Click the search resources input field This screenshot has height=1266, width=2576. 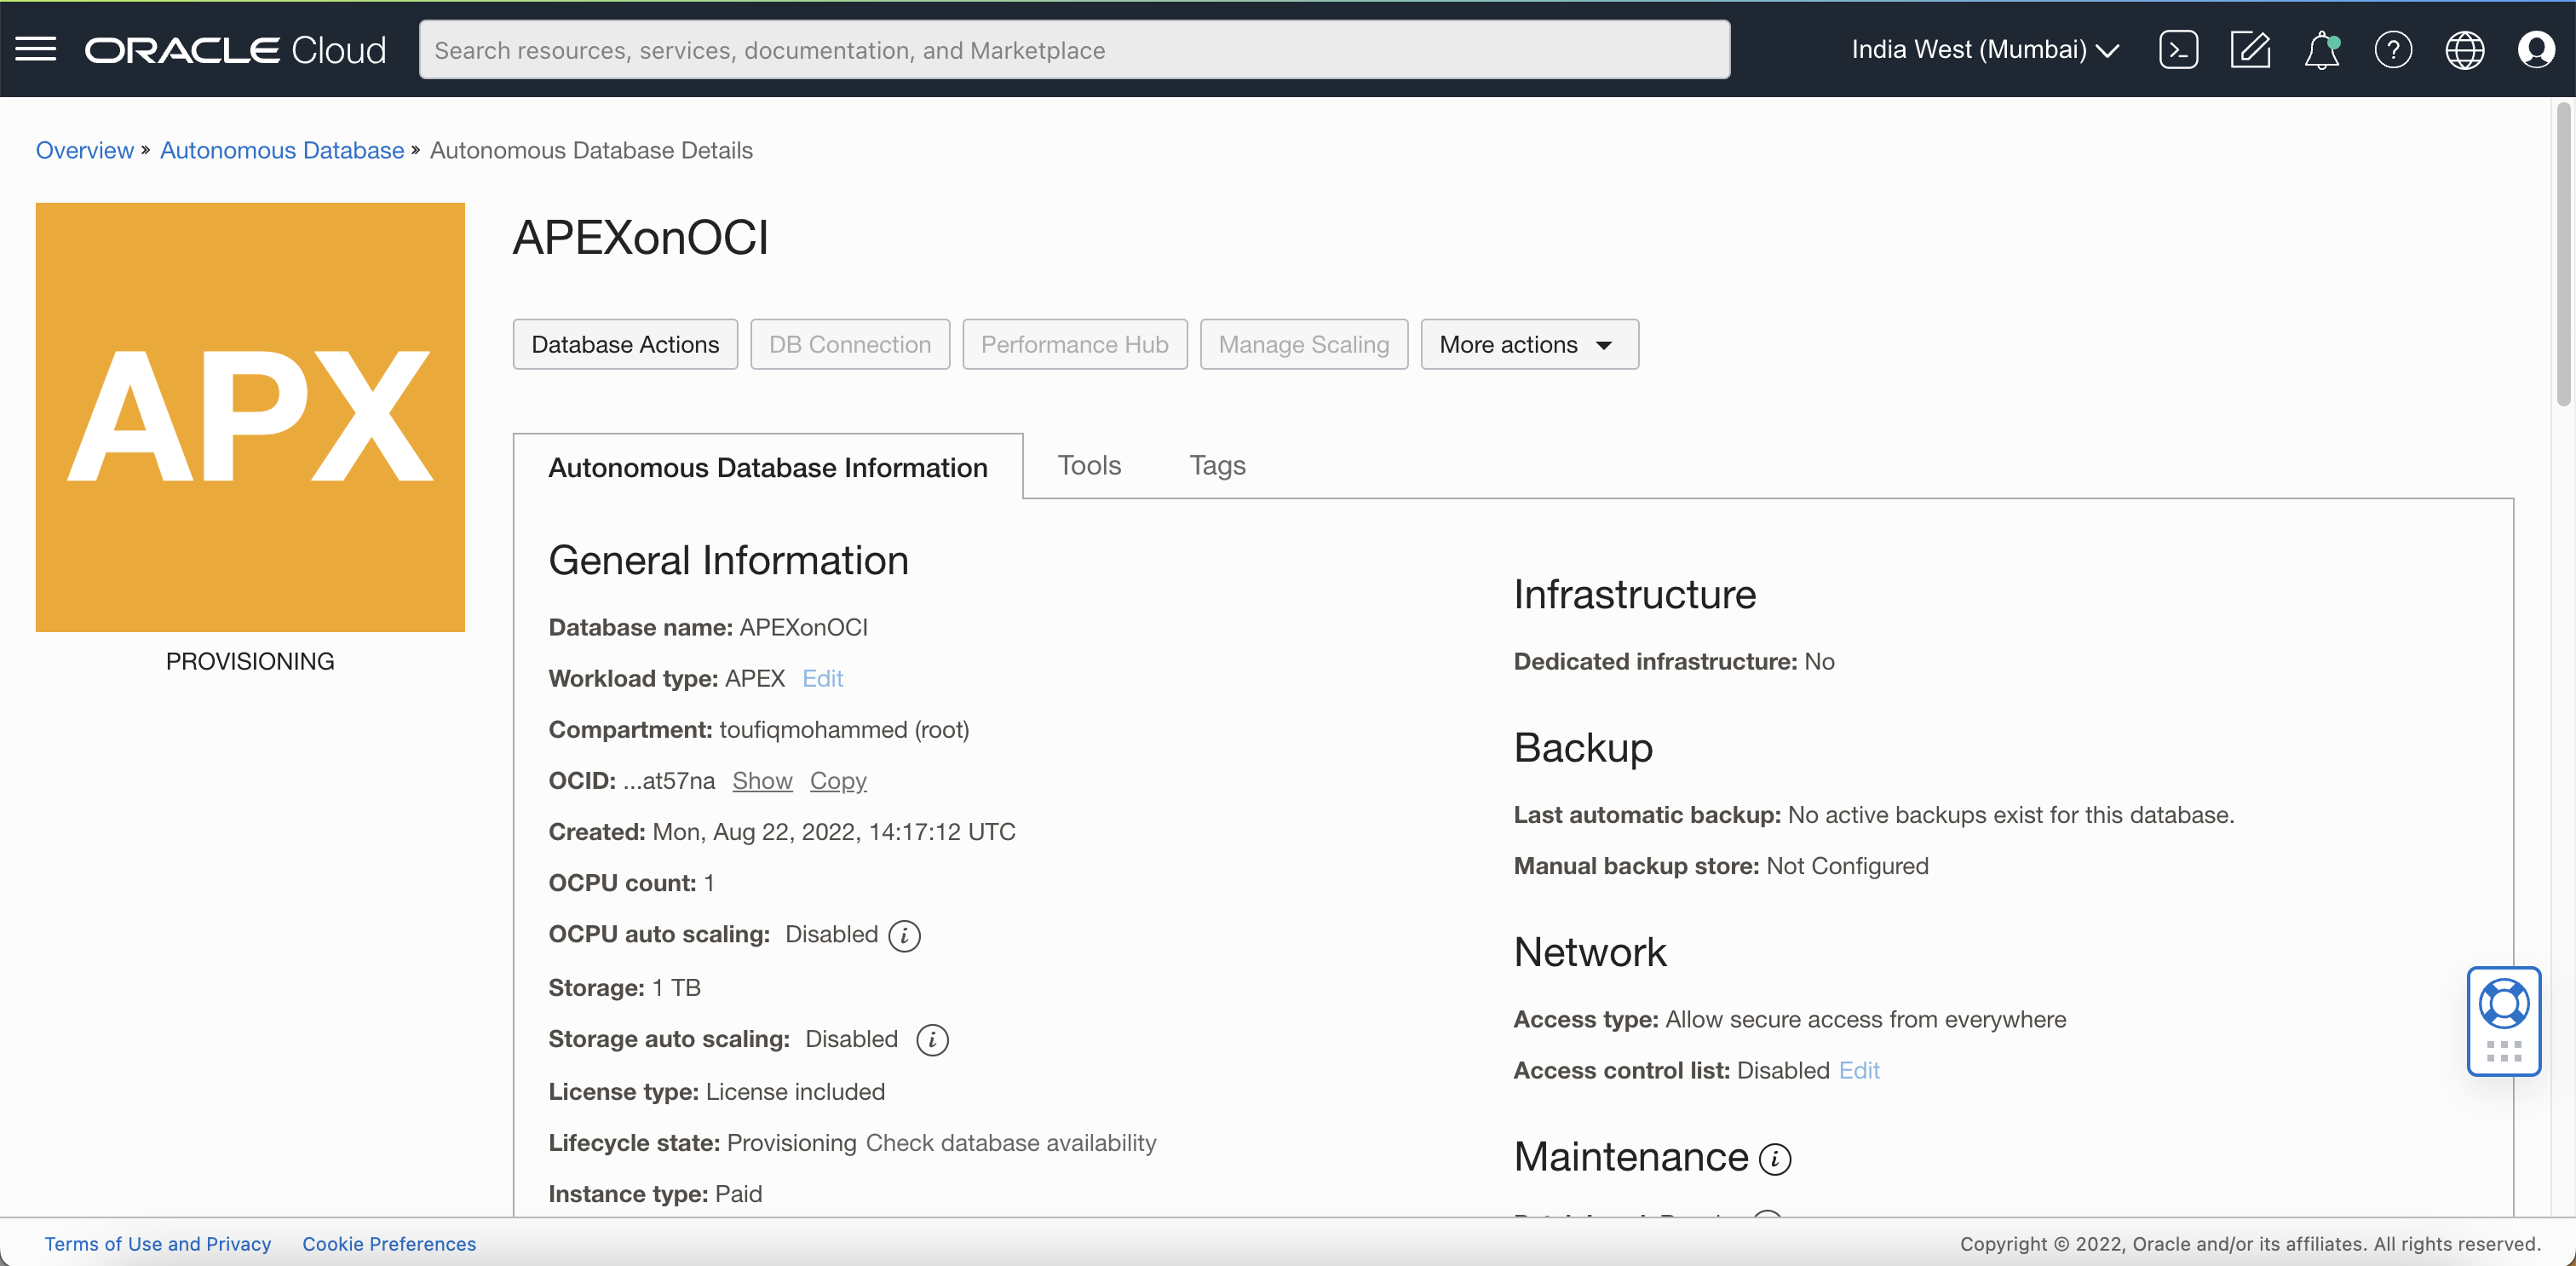point(1074,49)
